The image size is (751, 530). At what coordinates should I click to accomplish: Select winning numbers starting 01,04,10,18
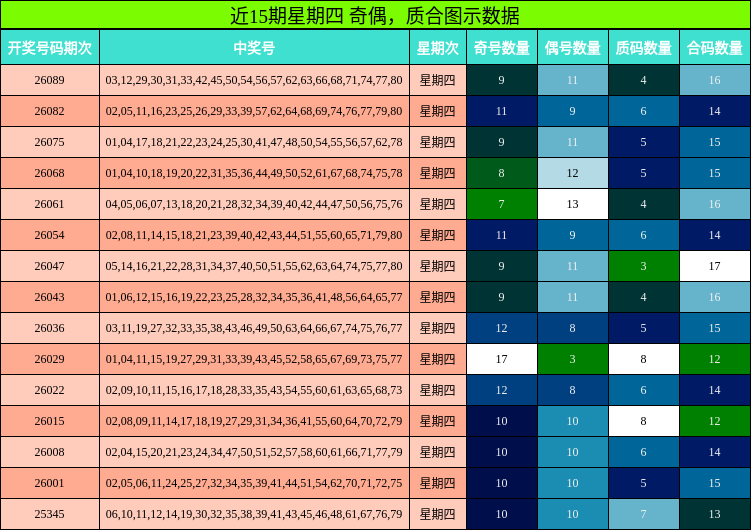(254, 173)
